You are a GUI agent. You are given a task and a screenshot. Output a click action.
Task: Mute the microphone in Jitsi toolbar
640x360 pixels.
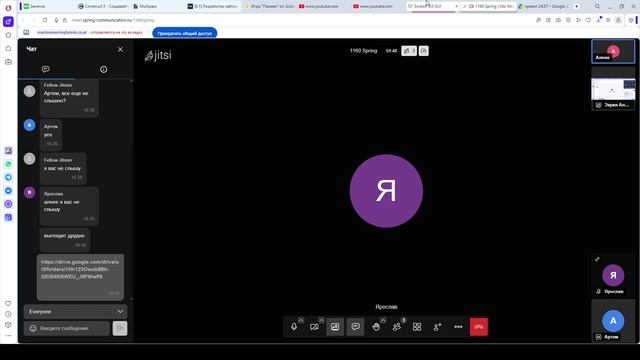click(294, 327)
